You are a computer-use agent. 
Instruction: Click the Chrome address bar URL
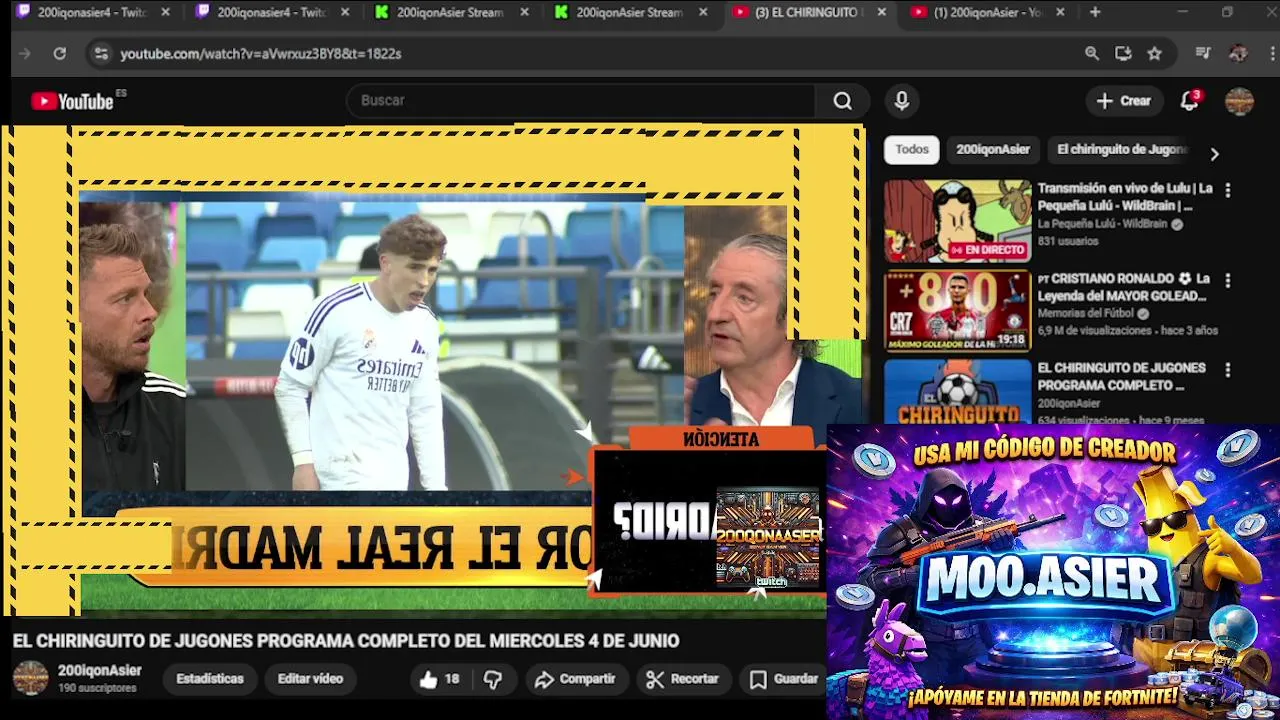click(x=261, y=54)
